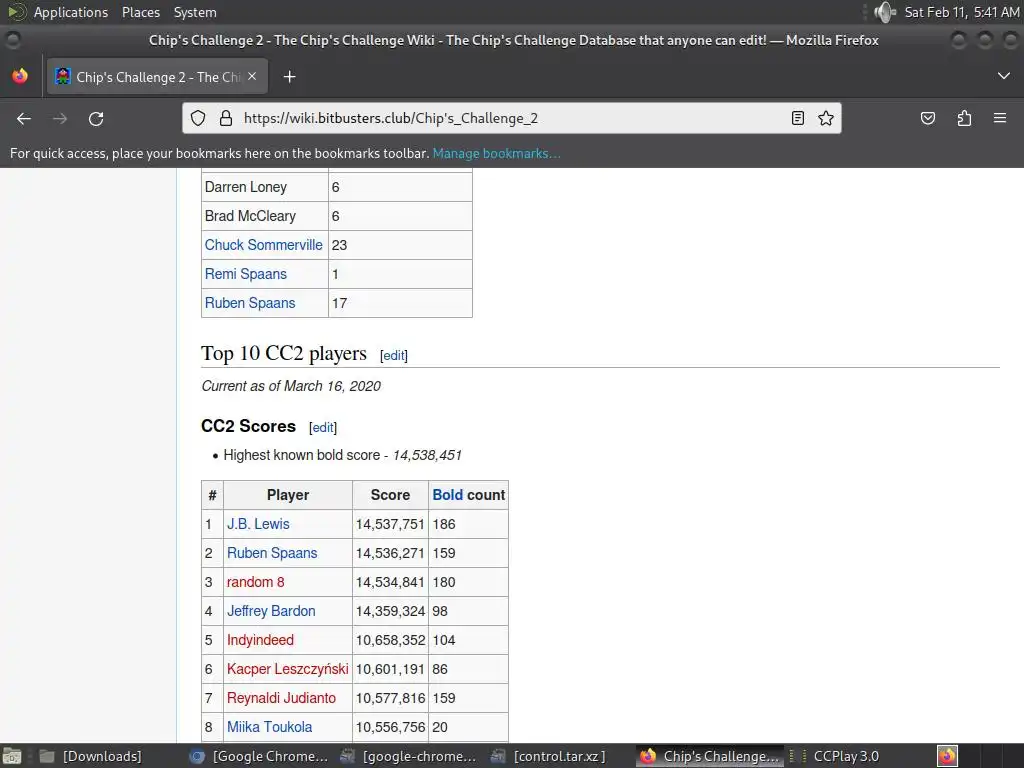The image size is (1024, 768).
Task: Click the Darren Loney table cell
Action: coord(265,187)
